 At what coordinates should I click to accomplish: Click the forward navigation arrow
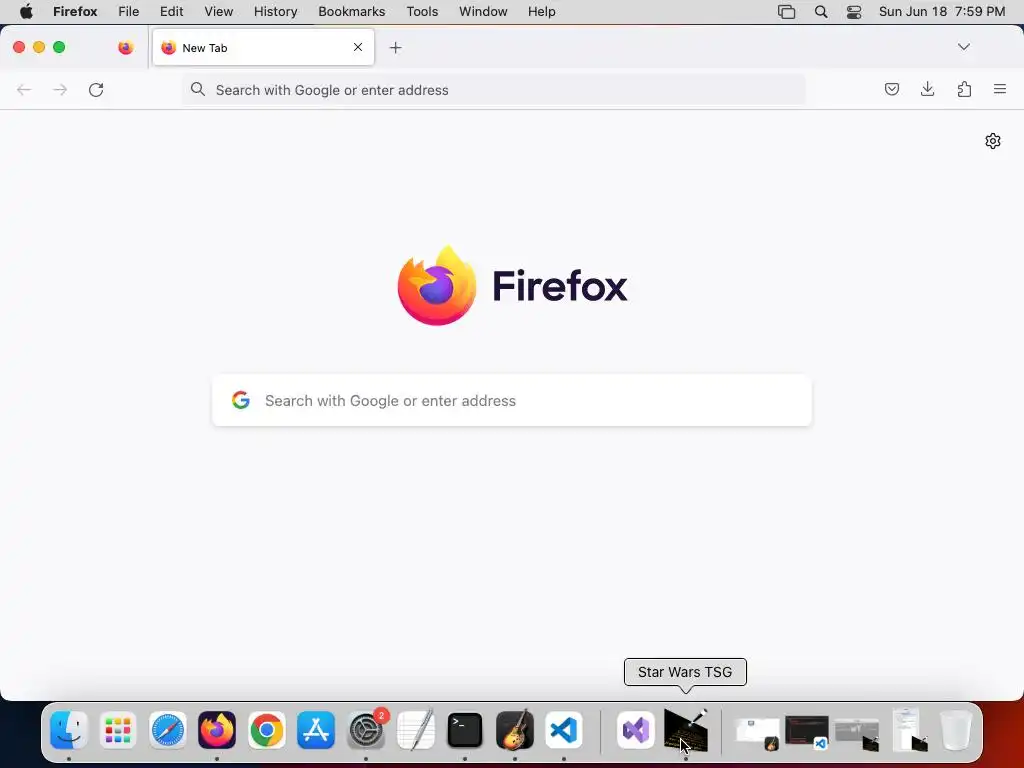[60, 89]
